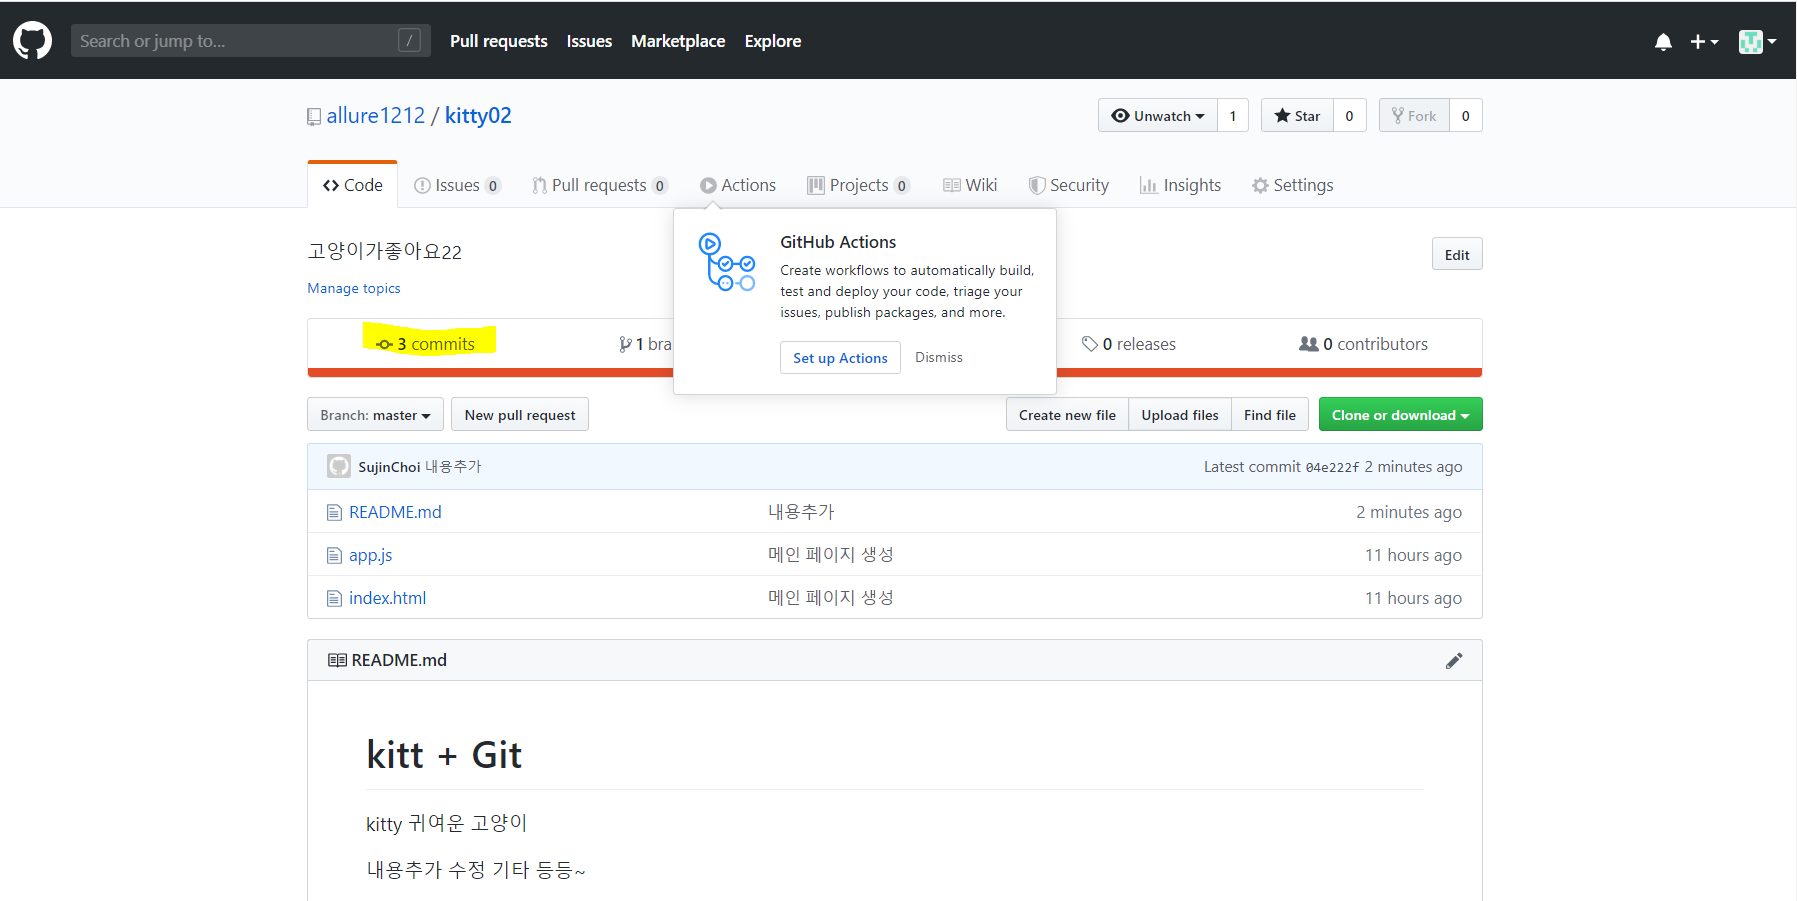Open latest commit message 내용추가 in header
The width and height of the screenshot is (1797, 901).
[x=453, y=467]
